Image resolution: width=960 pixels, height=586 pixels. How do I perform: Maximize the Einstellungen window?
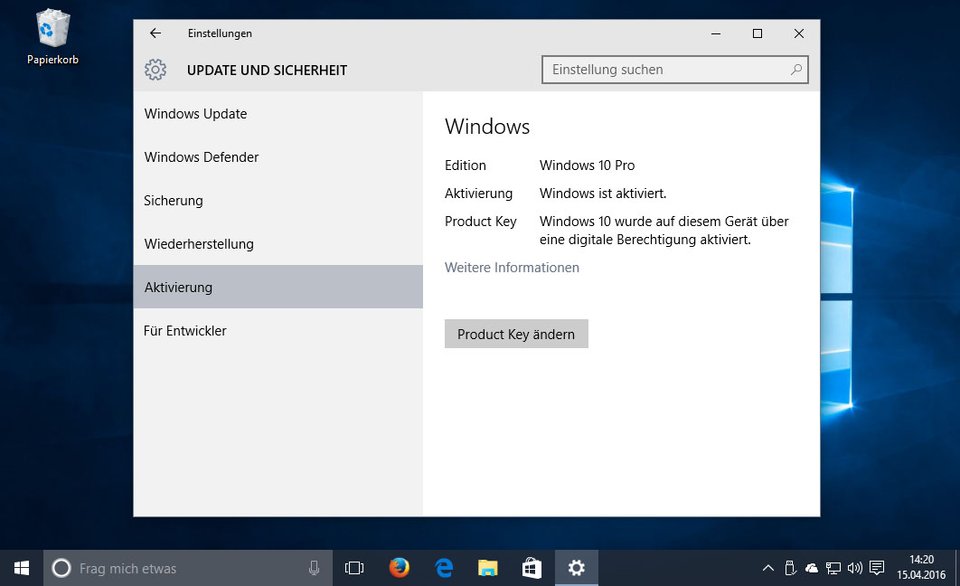pyautogui.click(x=757, y=34)
